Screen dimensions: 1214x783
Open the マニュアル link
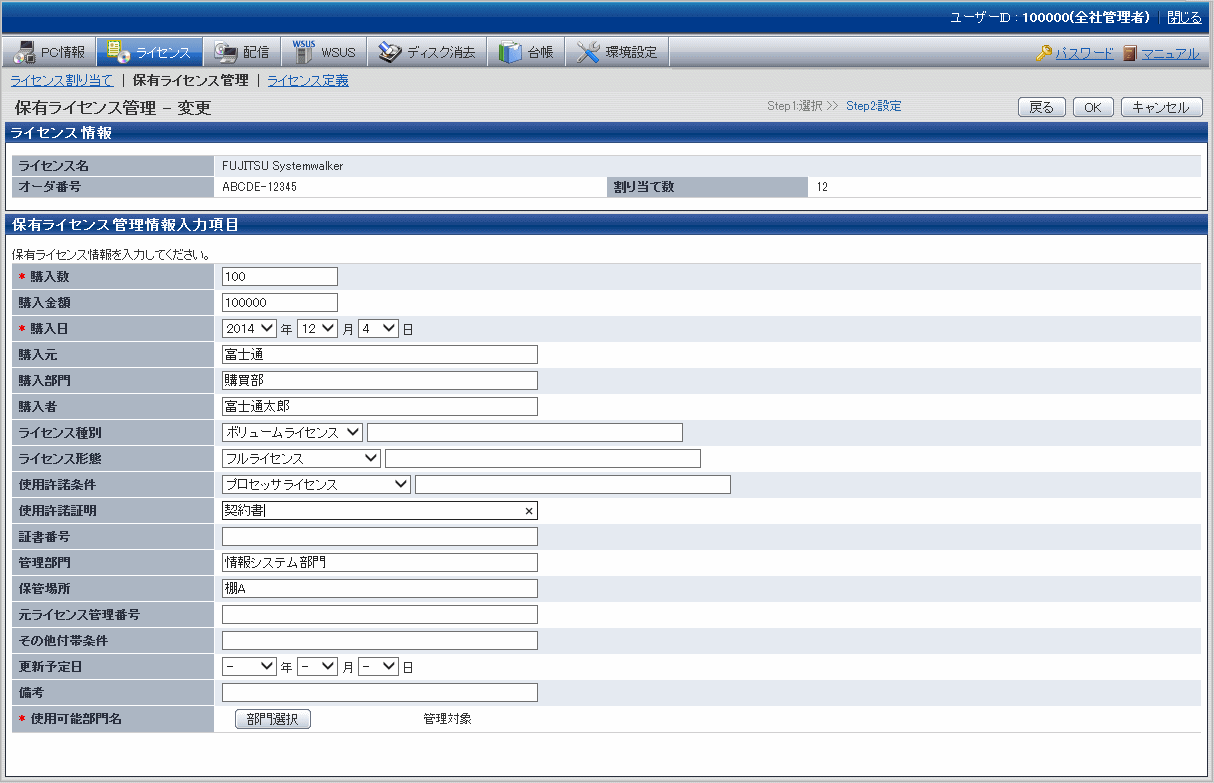(1170, 54)
